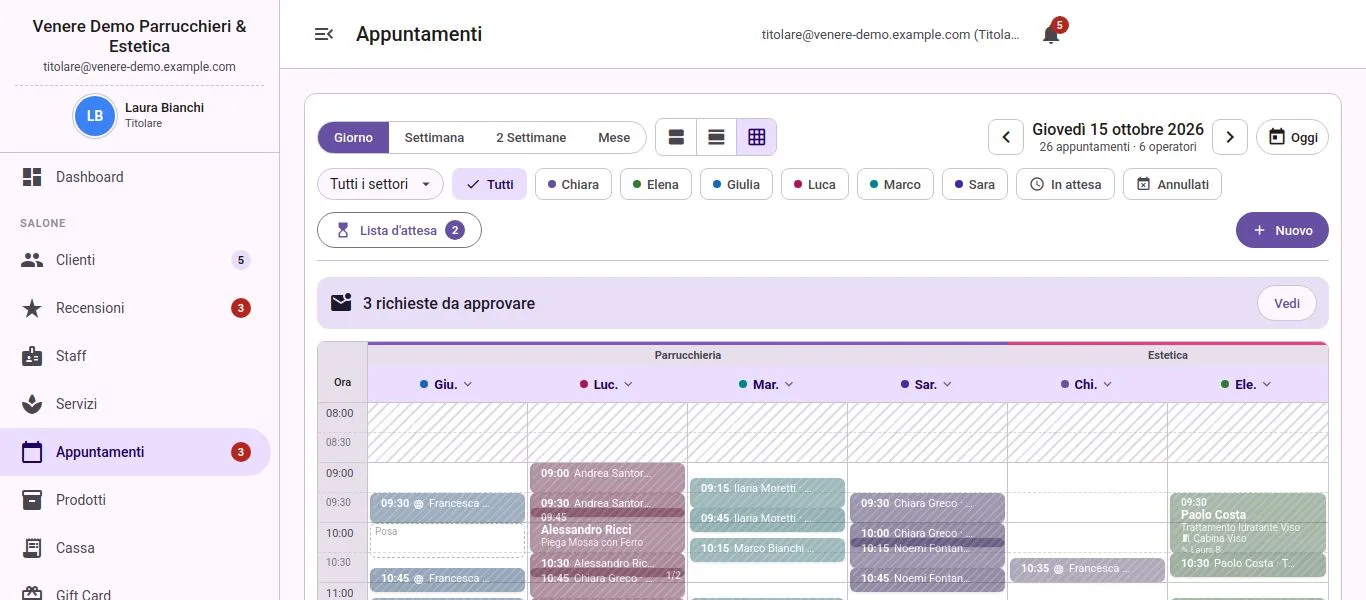Viewport: 1366px width, 600px height.
Task: Click the Cassa receipt icon
Action: [32, 548]
